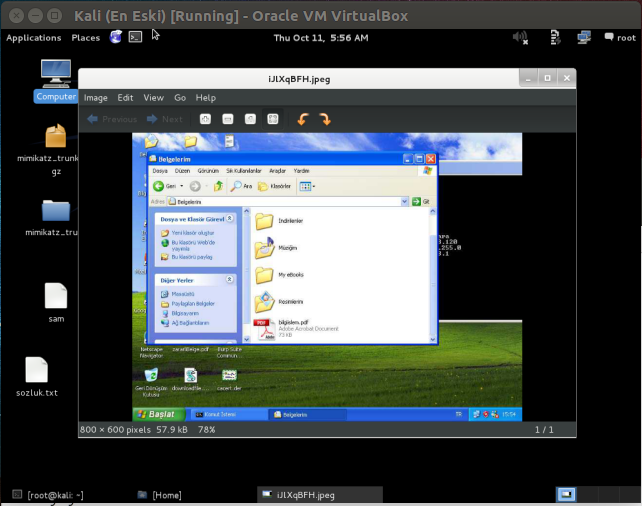
Task: Click the iJlXqBFH.jpeg window title
Action: [x=299, y=79]
